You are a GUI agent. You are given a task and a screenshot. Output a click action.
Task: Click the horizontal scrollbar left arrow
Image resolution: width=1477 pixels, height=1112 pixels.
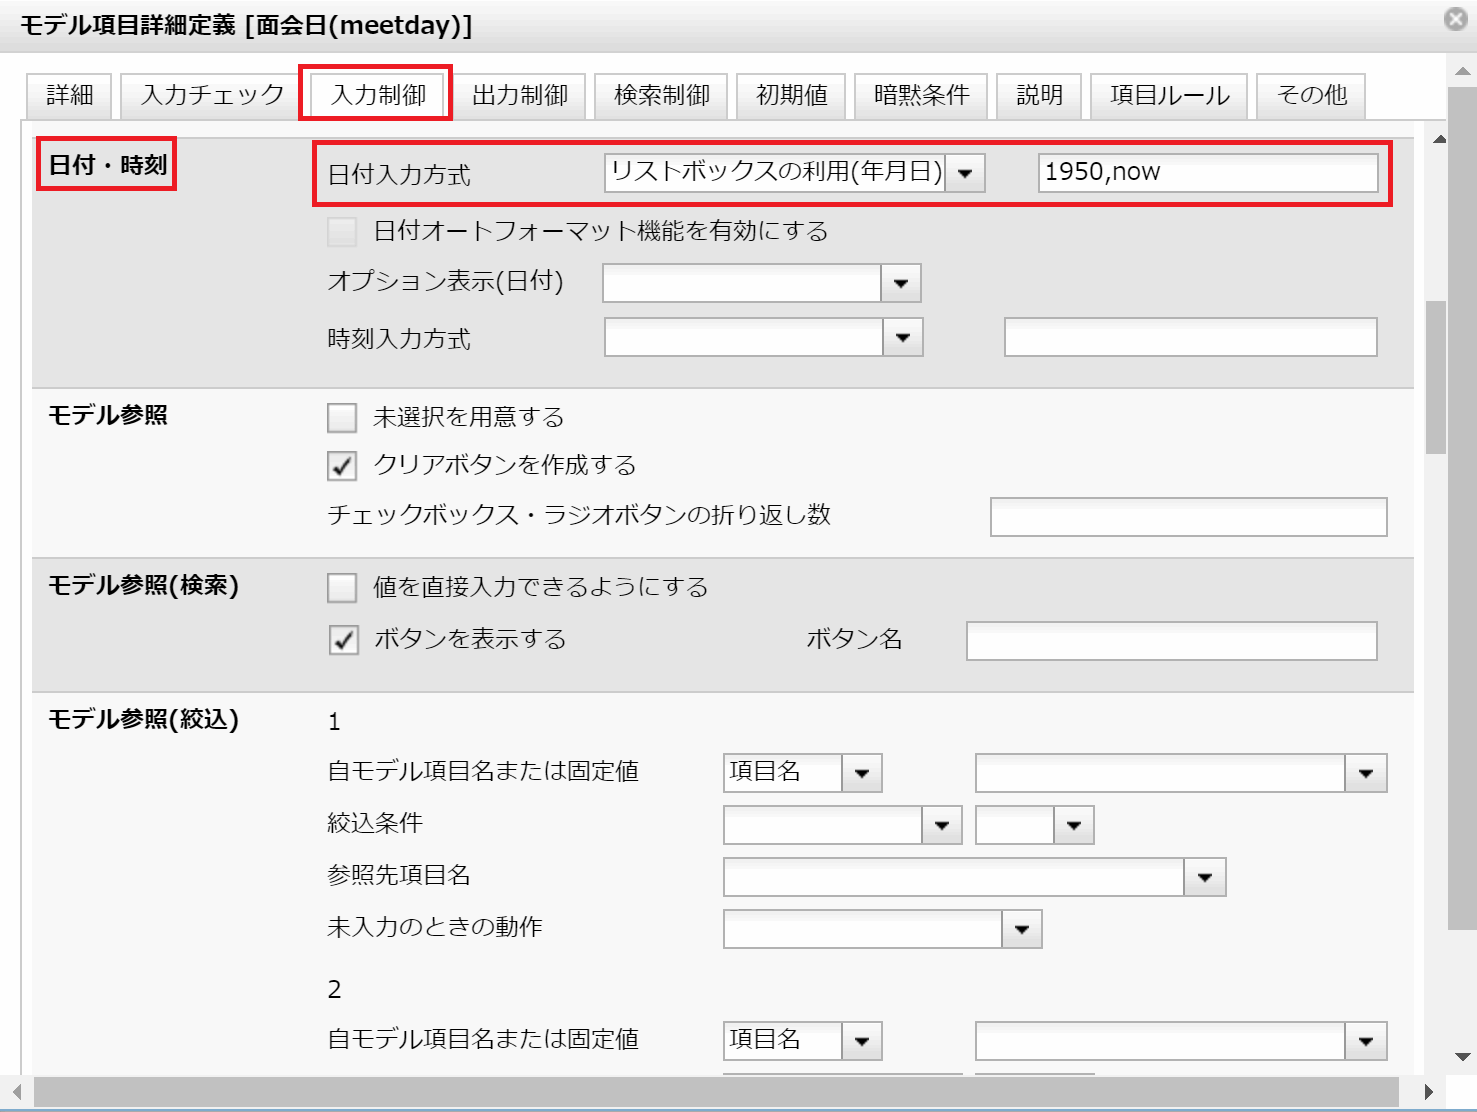point(16,1092)
